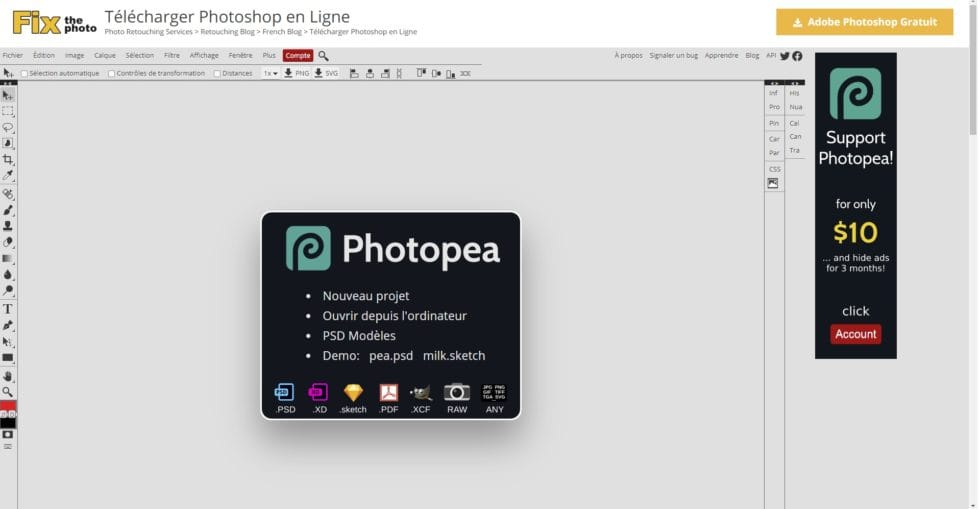Open search via magnifier next to Compte

click(x=323, y=56)
